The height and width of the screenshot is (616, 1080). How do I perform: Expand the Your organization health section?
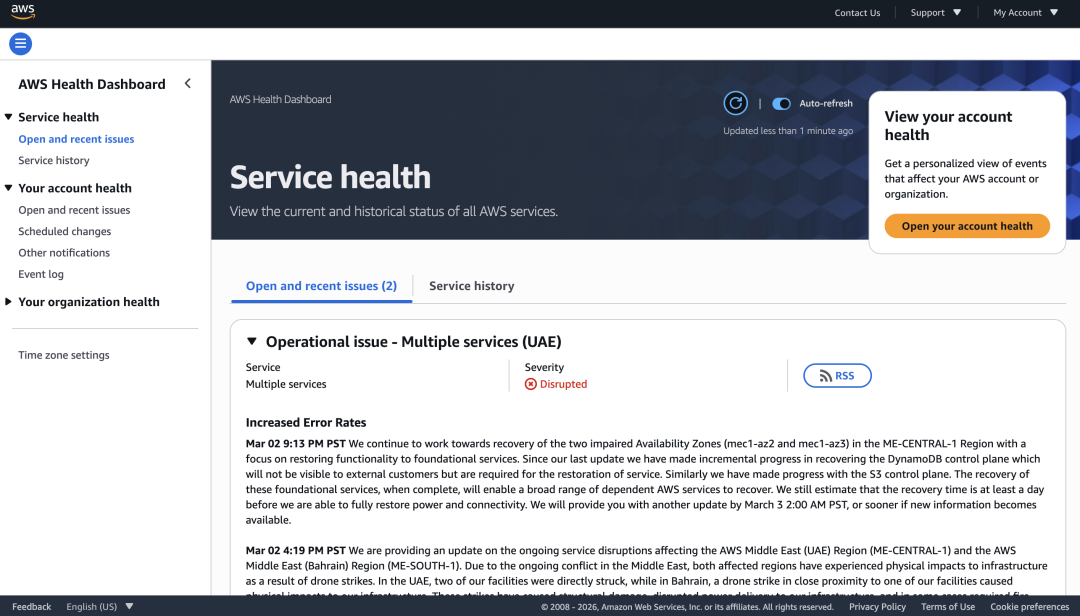[9, 302]
